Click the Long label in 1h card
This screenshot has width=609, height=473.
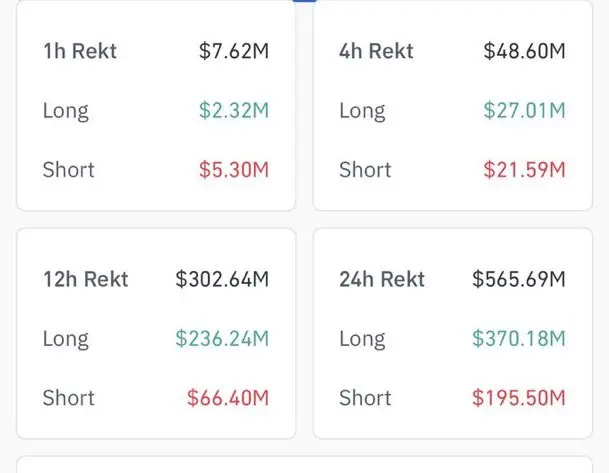pos(66,110)
